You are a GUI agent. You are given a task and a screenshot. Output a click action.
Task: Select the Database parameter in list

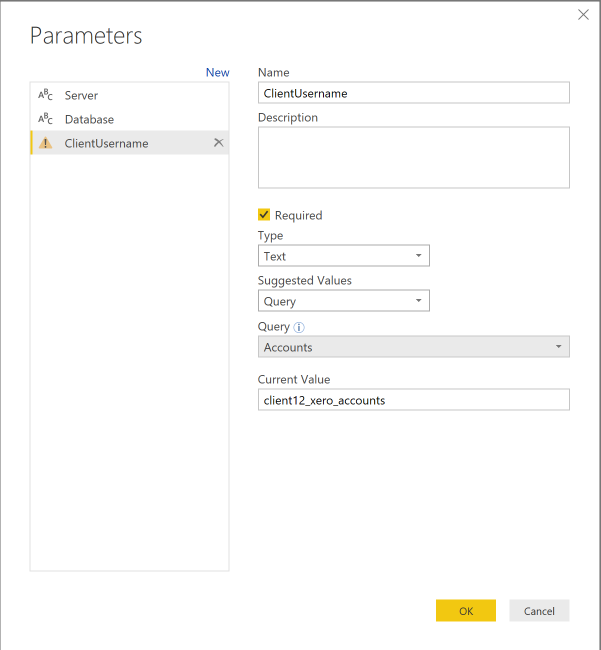tap(130, 119)
